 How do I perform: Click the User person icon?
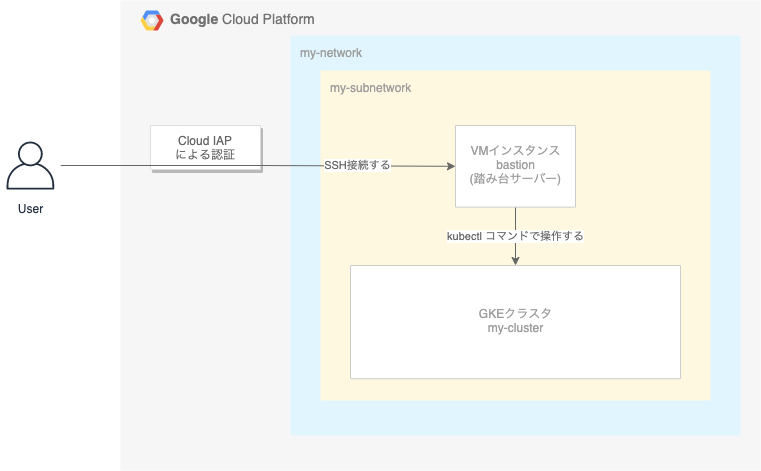coord(30,166)
